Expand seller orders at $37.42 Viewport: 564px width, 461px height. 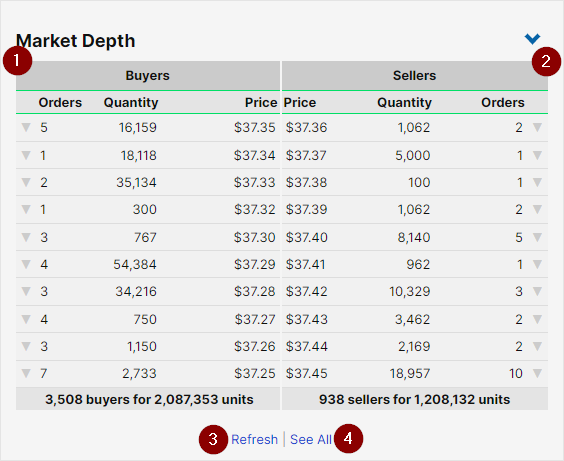coord(537,291)
